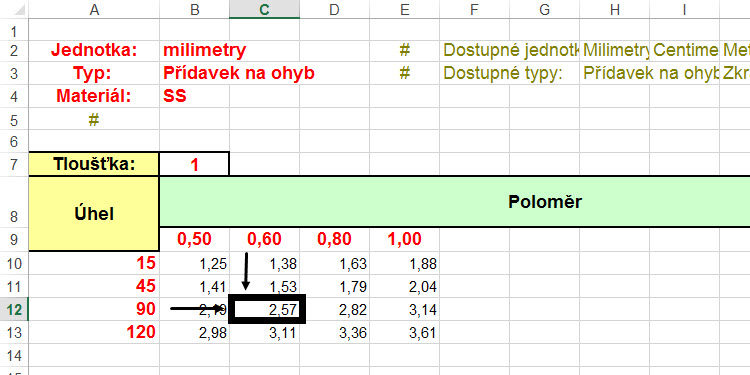Click the yellow 'Úhel' header cell
Image resolution: width=750 pixels, height=375 pixels.
[x=94, y=213]
